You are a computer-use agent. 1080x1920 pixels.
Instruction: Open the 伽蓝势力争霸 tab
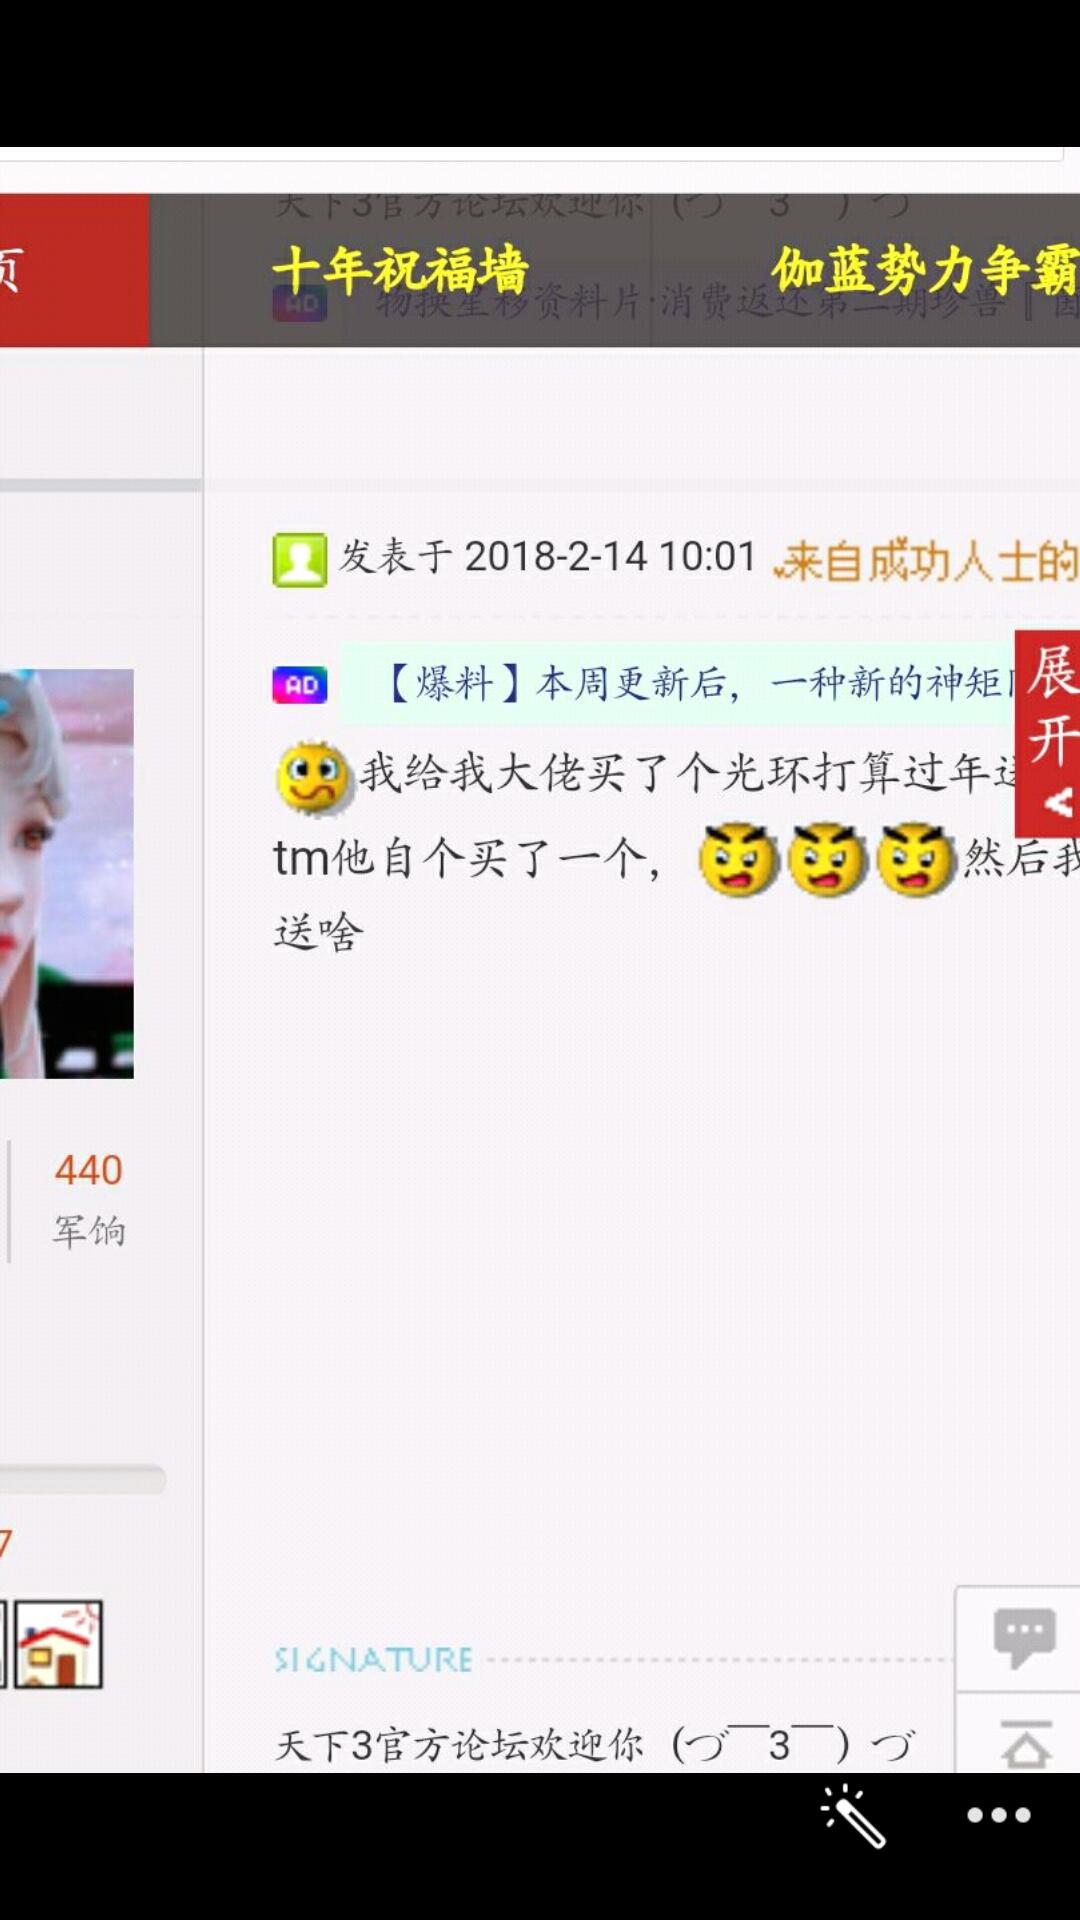click(x=925, y=270)
